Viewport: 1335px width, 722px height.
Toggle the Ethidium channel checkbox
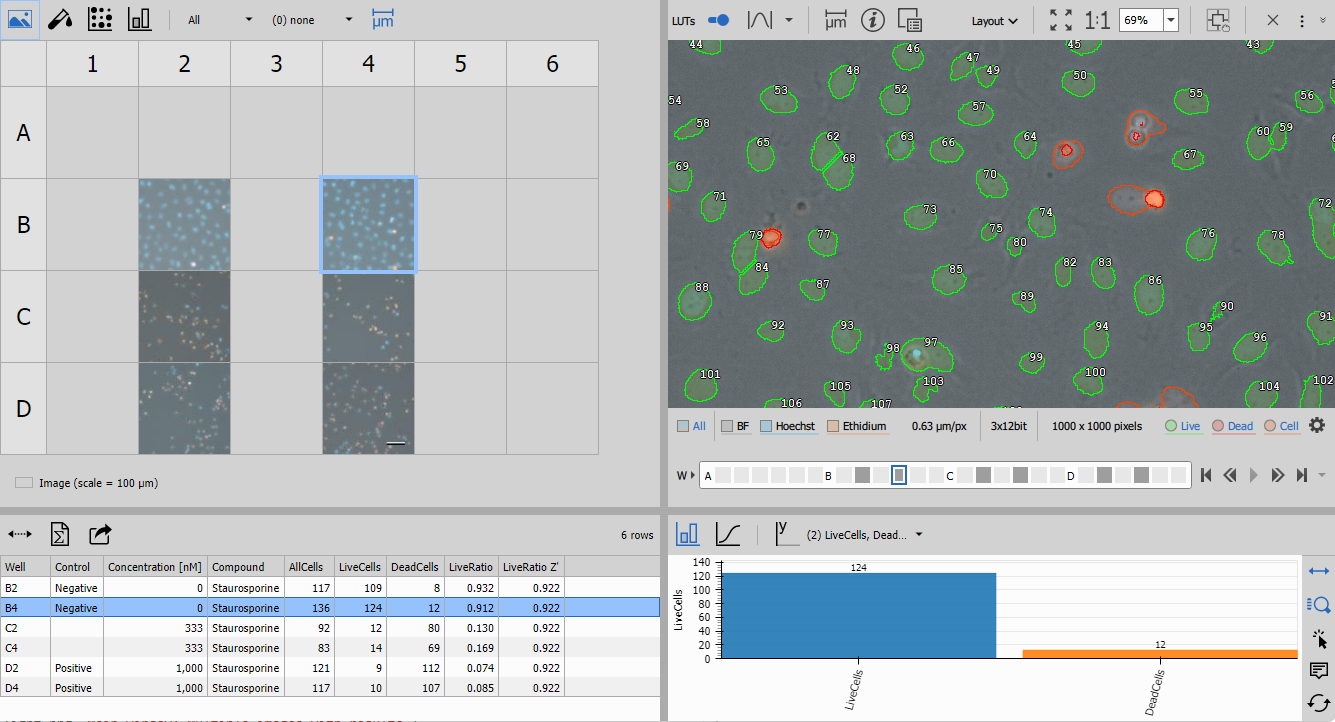[x=833, y=426]
